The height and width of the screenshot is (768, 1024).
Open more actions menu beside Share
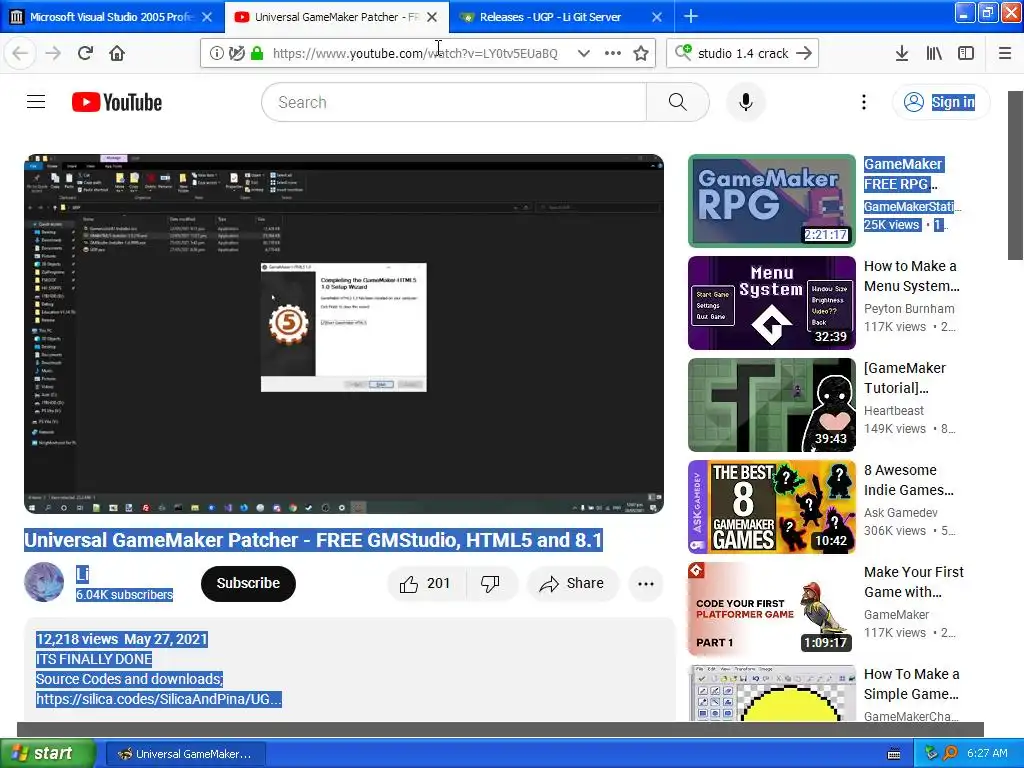pos(646,583)
